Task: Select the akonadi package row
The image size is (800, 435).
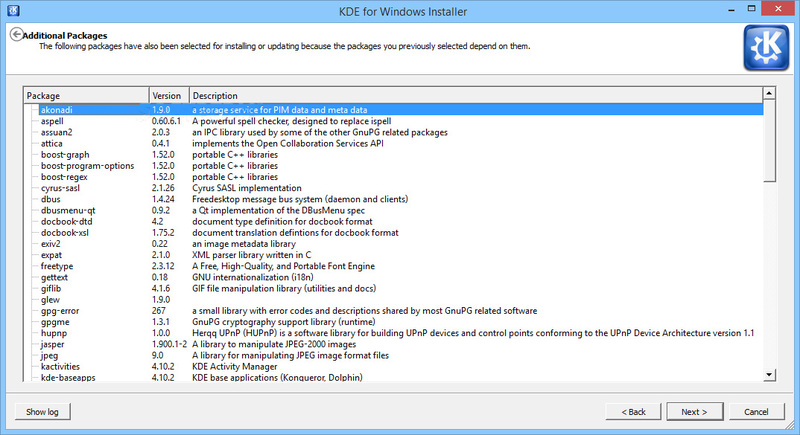Action: [401, 110]
